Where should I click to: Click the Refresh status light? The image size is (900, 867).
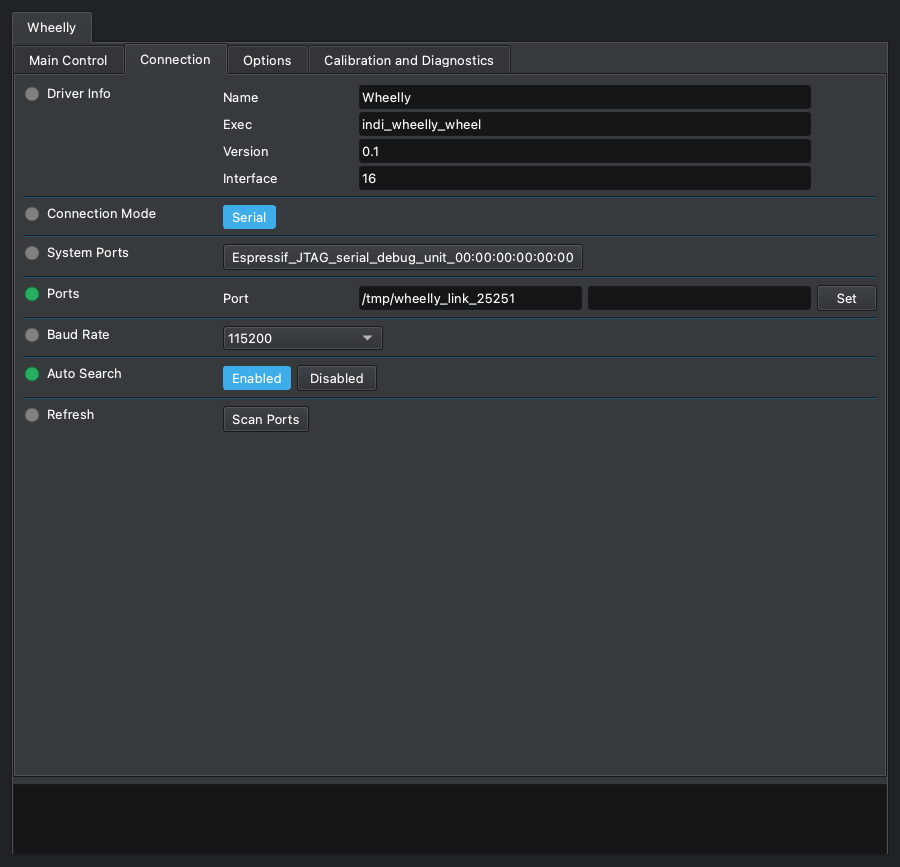32,414
